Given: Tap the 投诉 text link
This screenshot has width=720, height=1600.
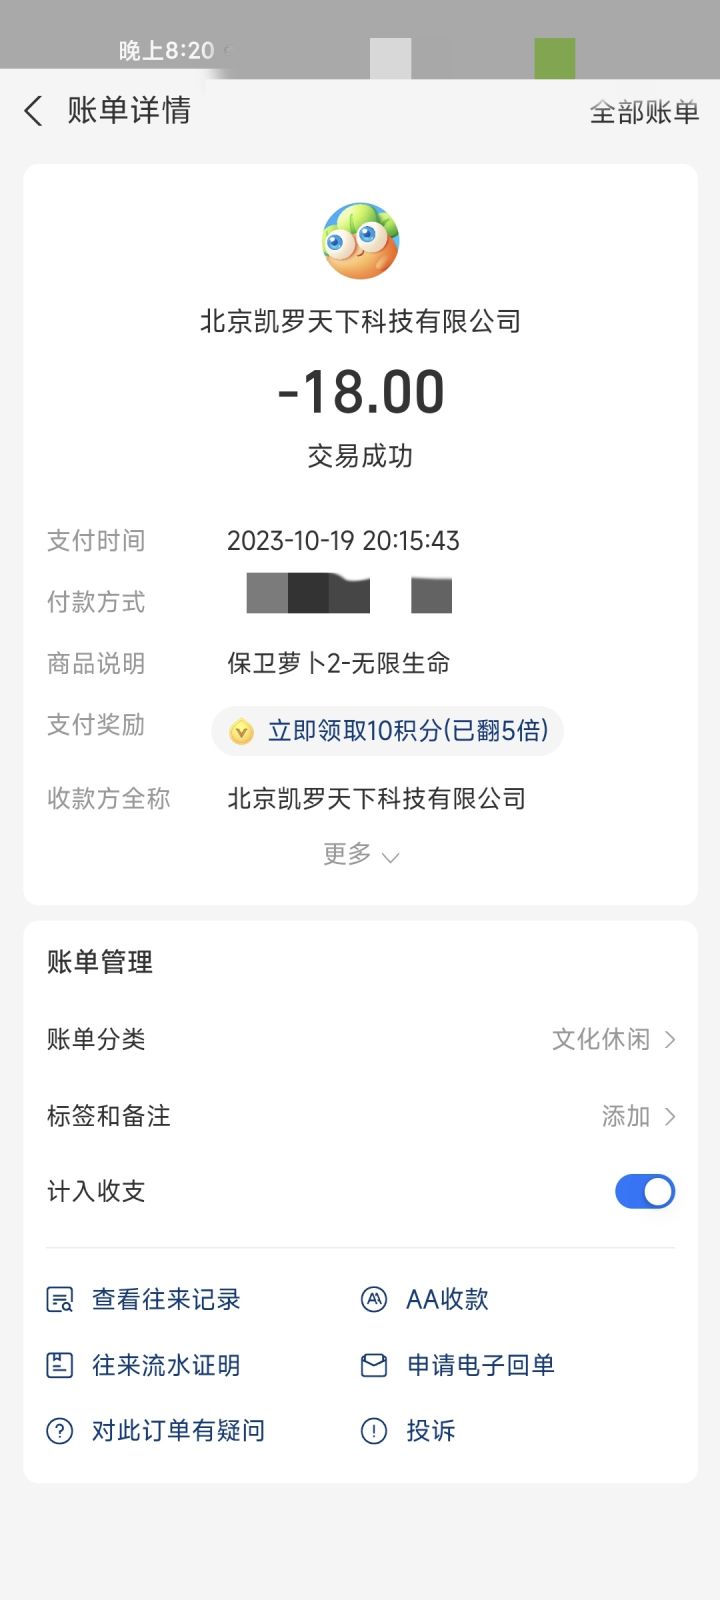Looking at the screenshot, I should (431, 1431).
